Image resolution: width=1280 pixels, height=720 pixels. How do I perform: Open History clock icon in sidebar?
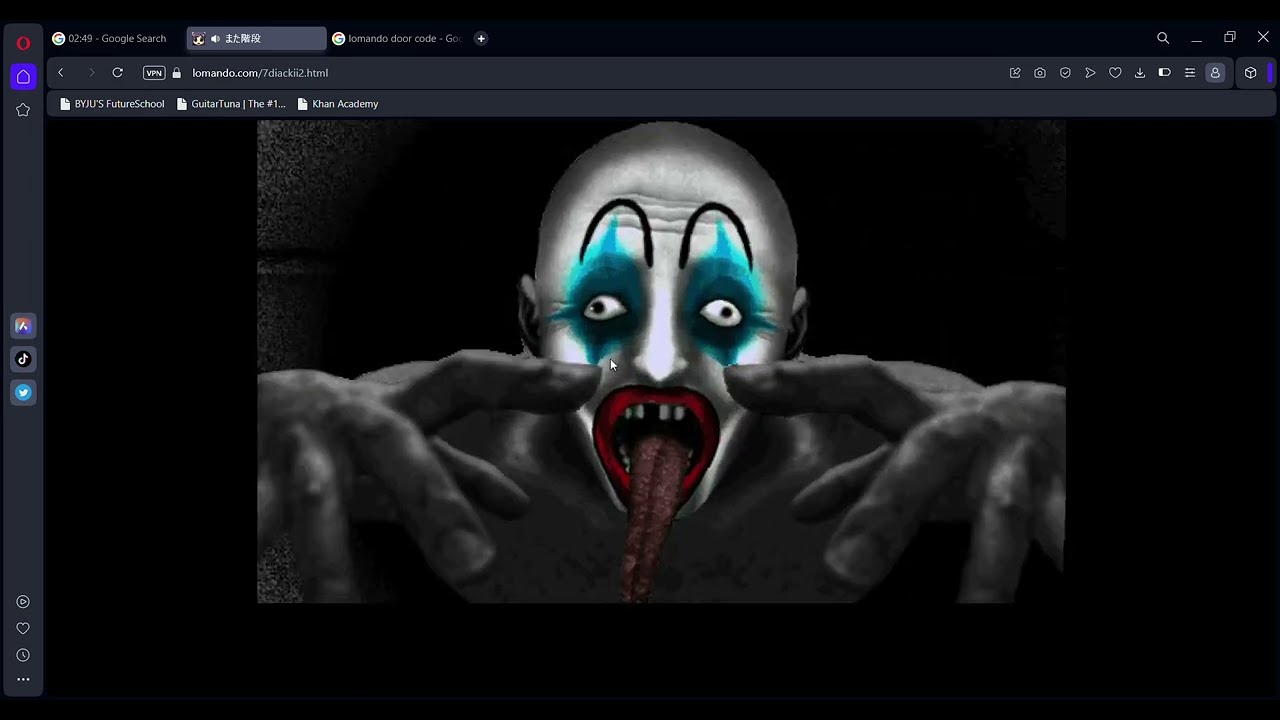[23, 655]
